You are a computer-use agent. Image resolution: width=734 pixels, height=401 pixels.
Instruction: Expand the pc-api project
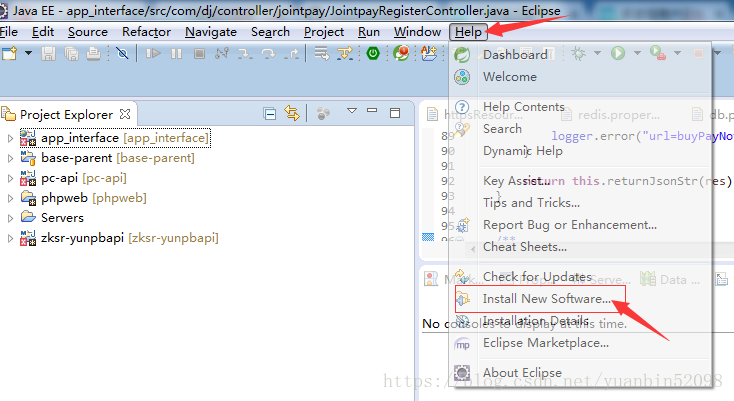tap(10, 178)
